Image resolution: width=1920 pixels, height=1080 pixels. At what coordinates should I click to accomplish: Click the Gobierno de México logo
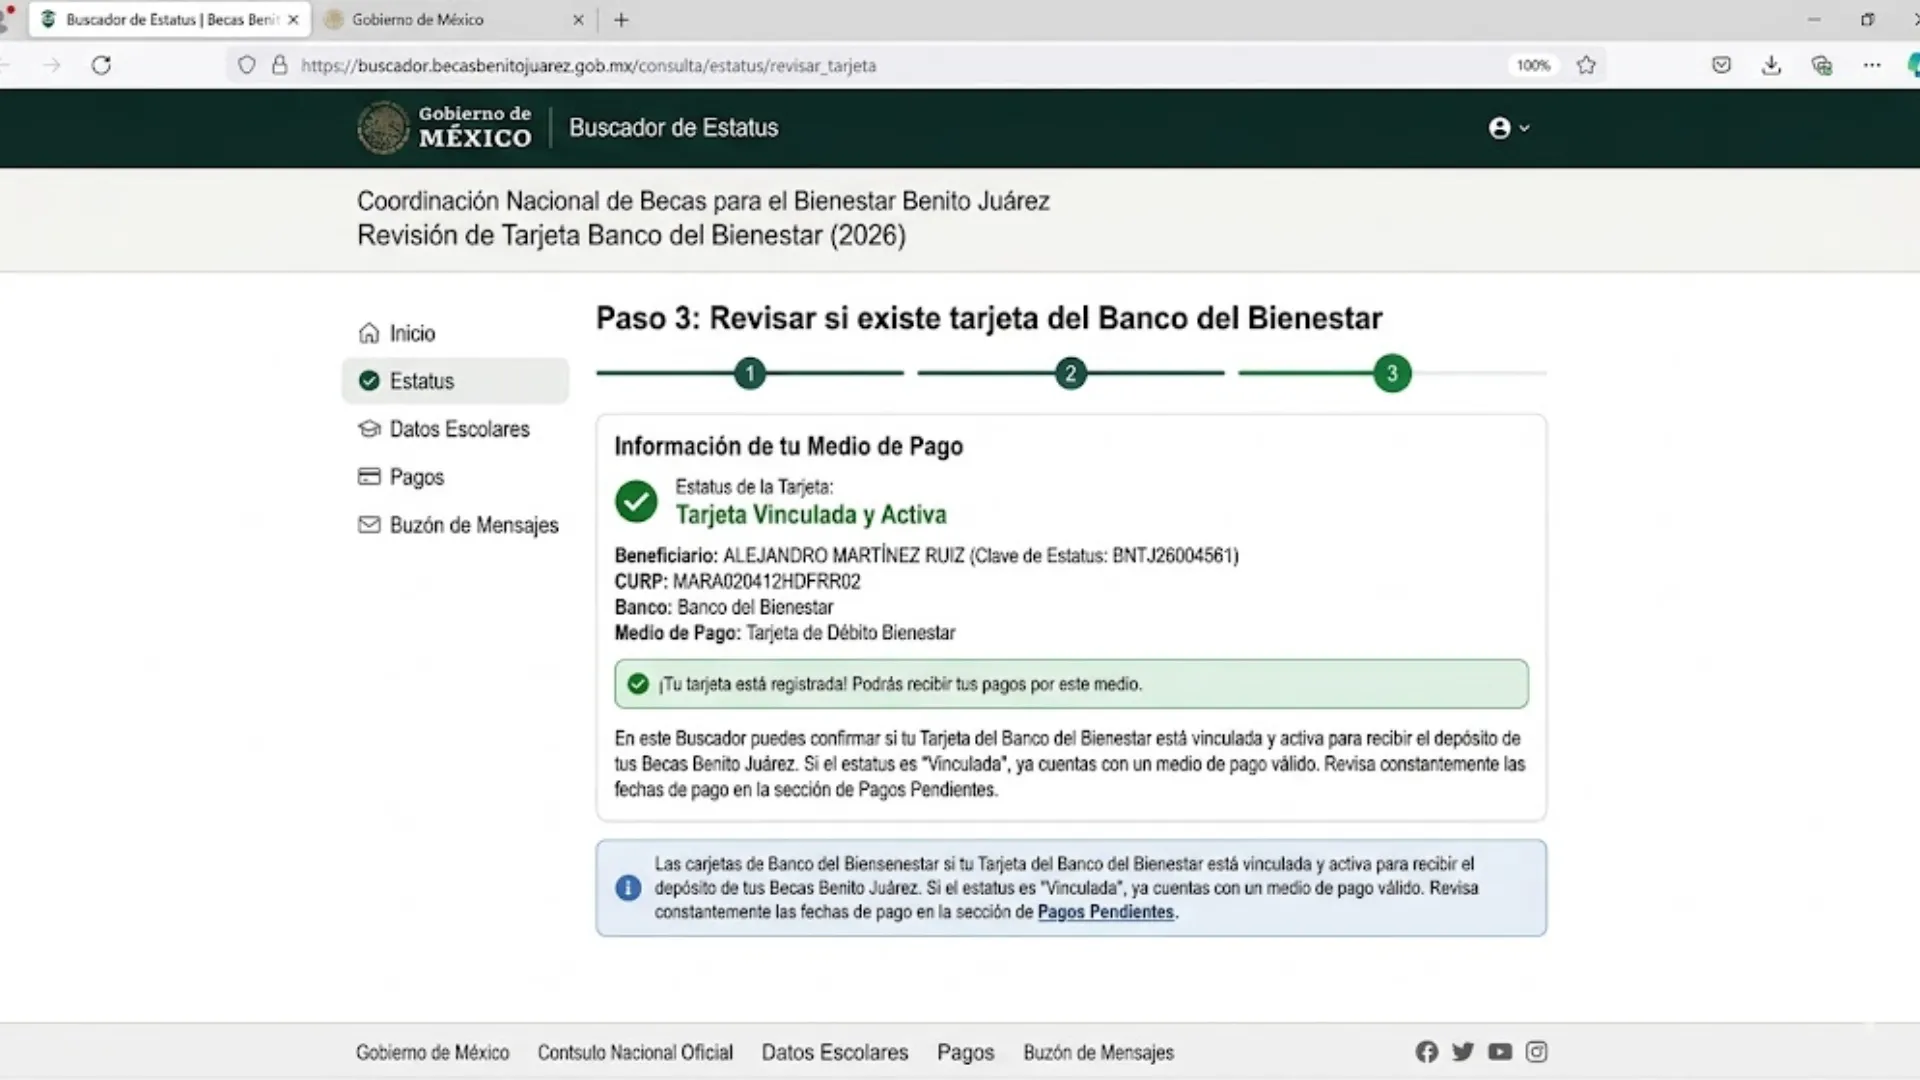pos(445,128)
